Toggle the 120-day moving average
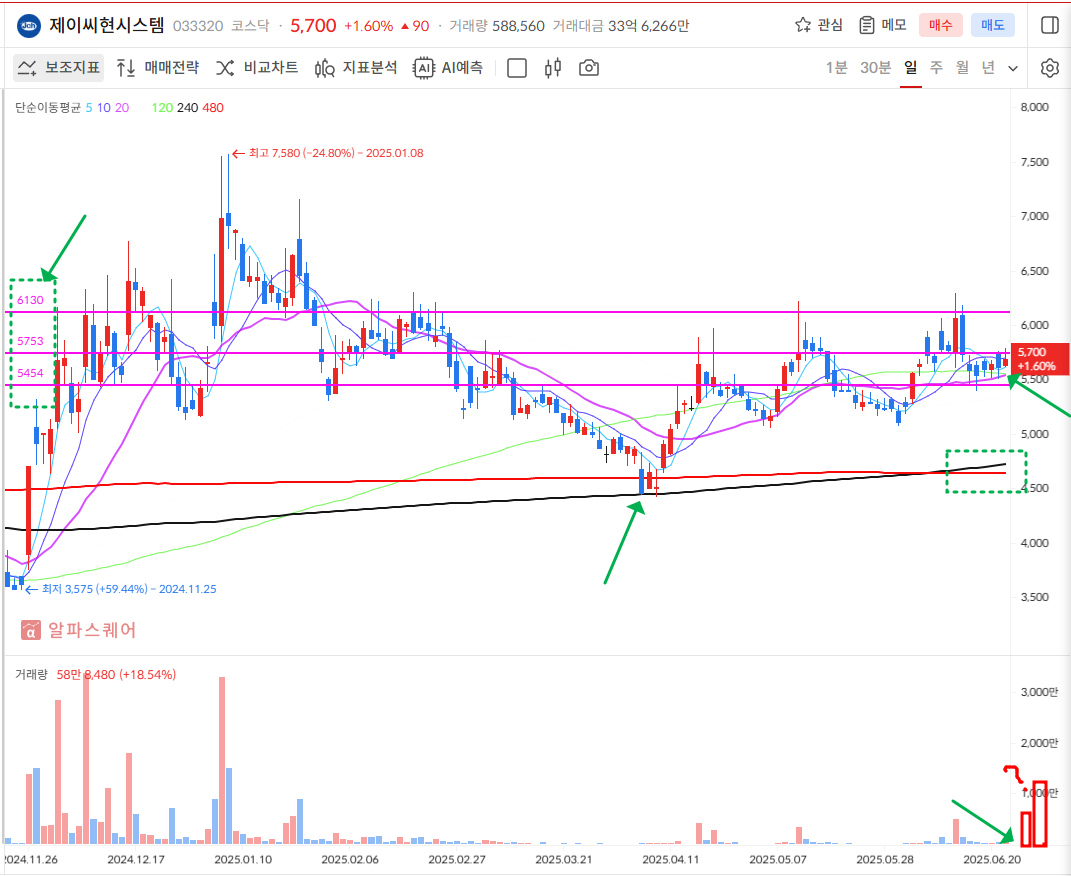The height and width of the screenshot is (876, 1071). click(x=162, y=108)
